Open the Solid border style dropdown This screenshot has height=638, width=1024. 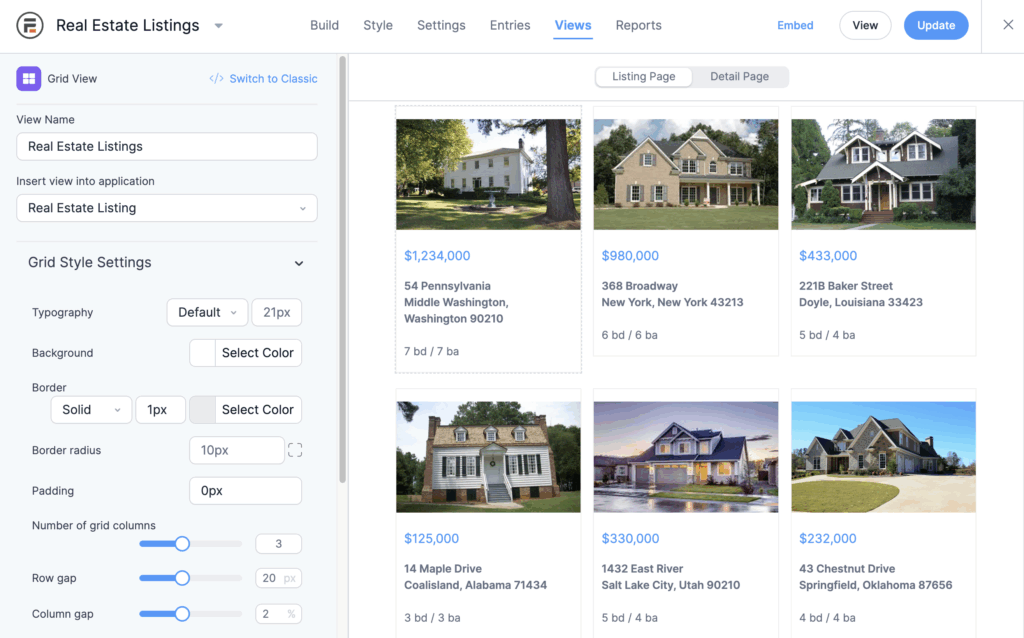[x=91, y=409]
